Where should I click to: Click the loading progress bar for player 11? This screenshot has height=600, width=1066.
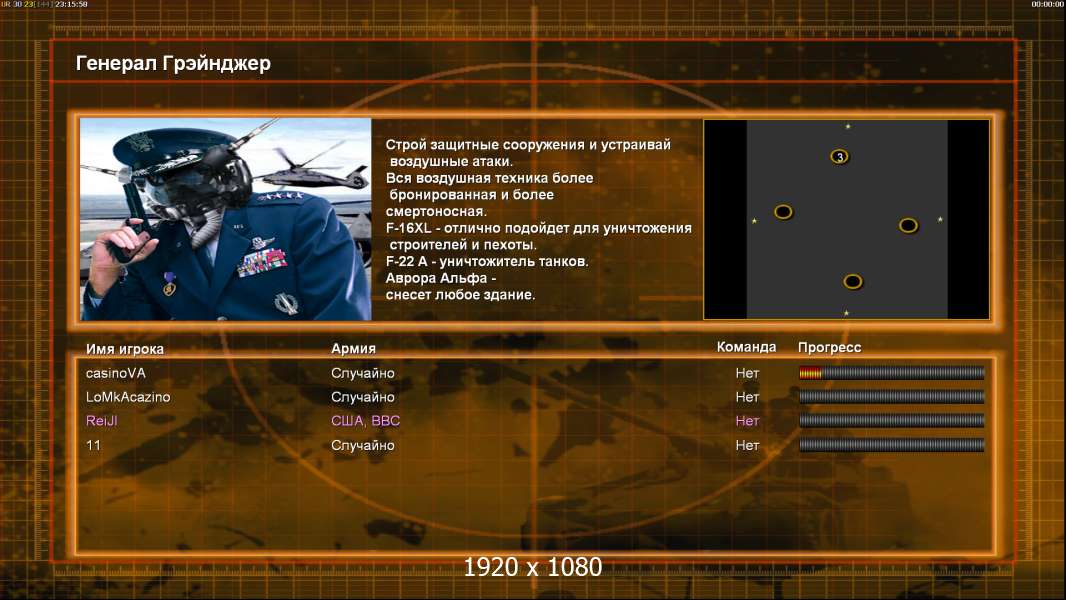(891, 445)
